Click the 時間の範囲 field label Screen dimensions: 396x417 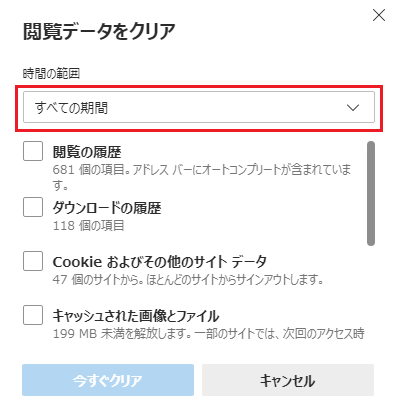point(51,73)
